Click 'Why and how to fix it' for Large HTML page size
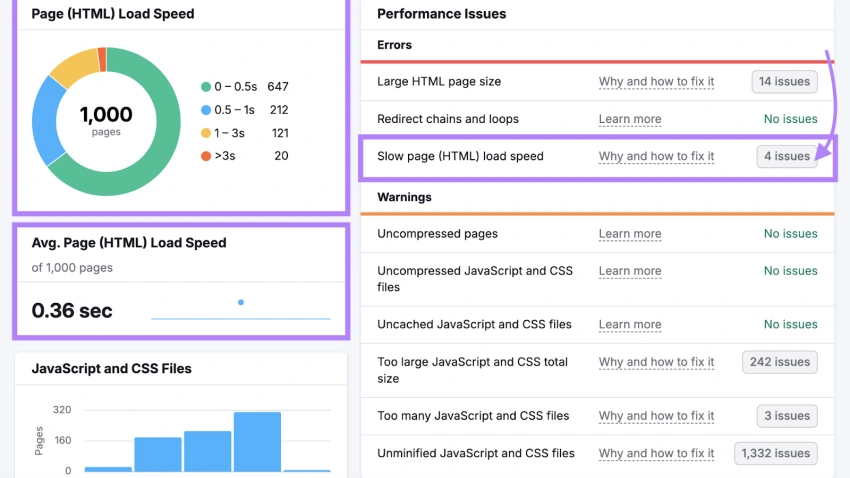This screenshot has height=478, width=850. (x=656, y=82)
